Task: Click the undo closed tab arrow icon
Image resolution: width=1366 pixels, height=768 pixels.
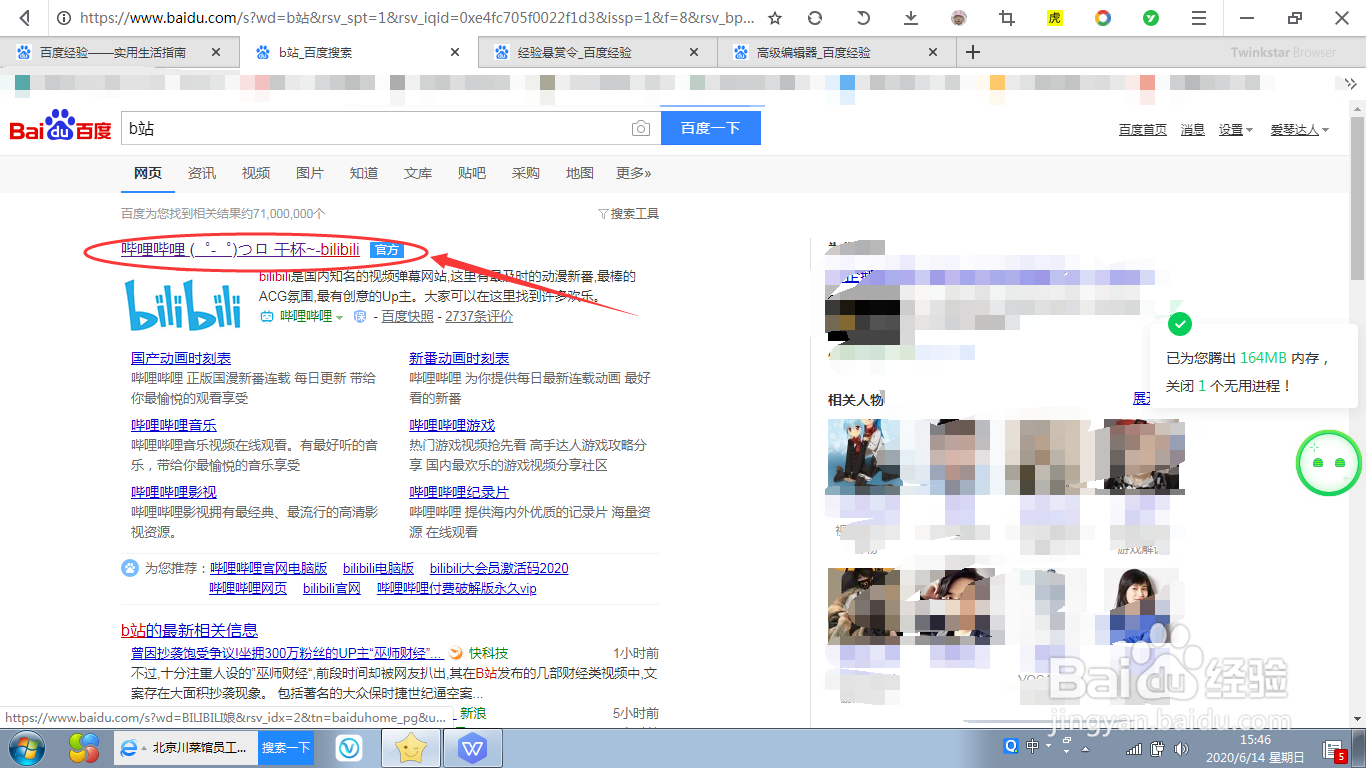Action: point(863,18)
